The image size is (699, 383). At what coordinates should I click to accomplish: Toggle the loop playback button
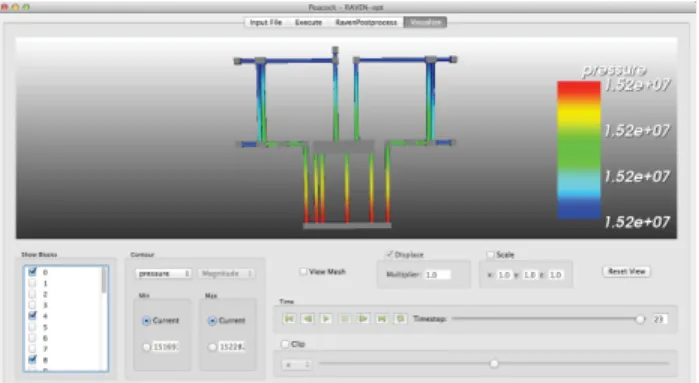coord(400,319)
